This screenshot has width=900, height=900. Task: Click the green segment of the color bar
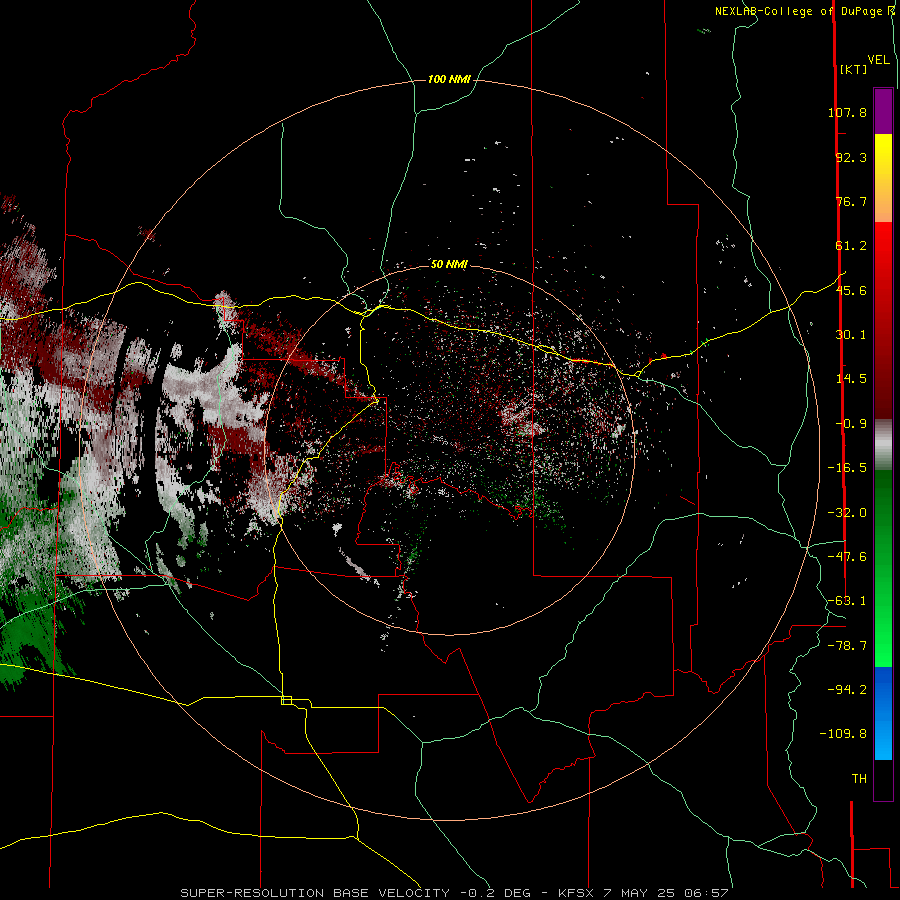883,568
